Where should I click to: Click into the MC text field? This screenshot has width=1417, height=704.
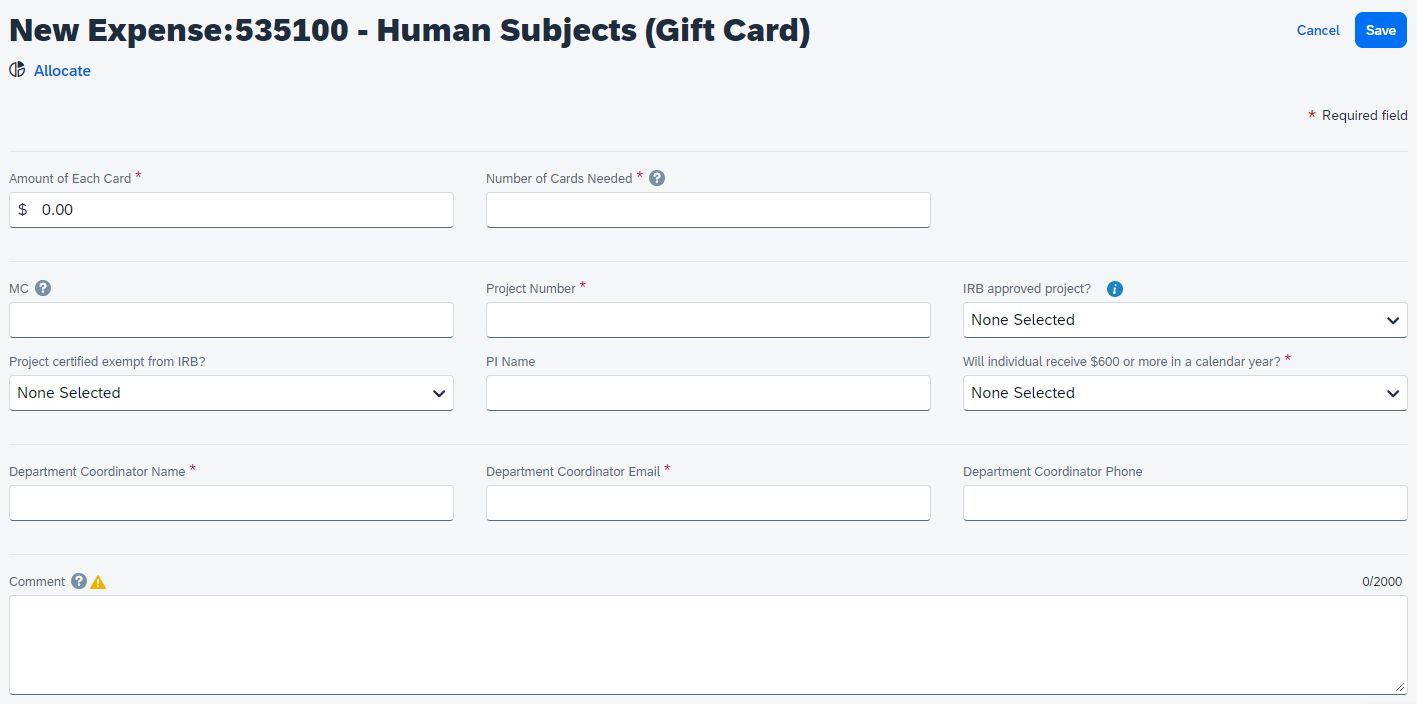coord(231,320)
